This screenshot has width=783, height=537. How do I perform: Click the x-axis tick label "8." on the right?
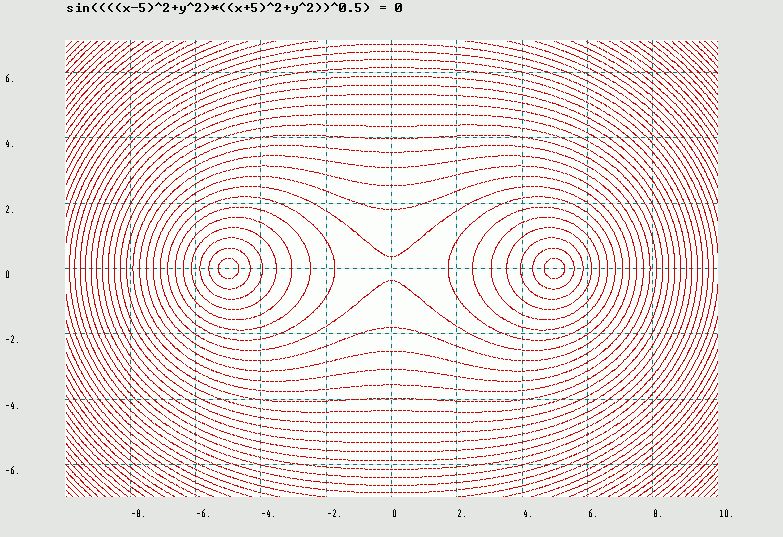tap(657, 514)
